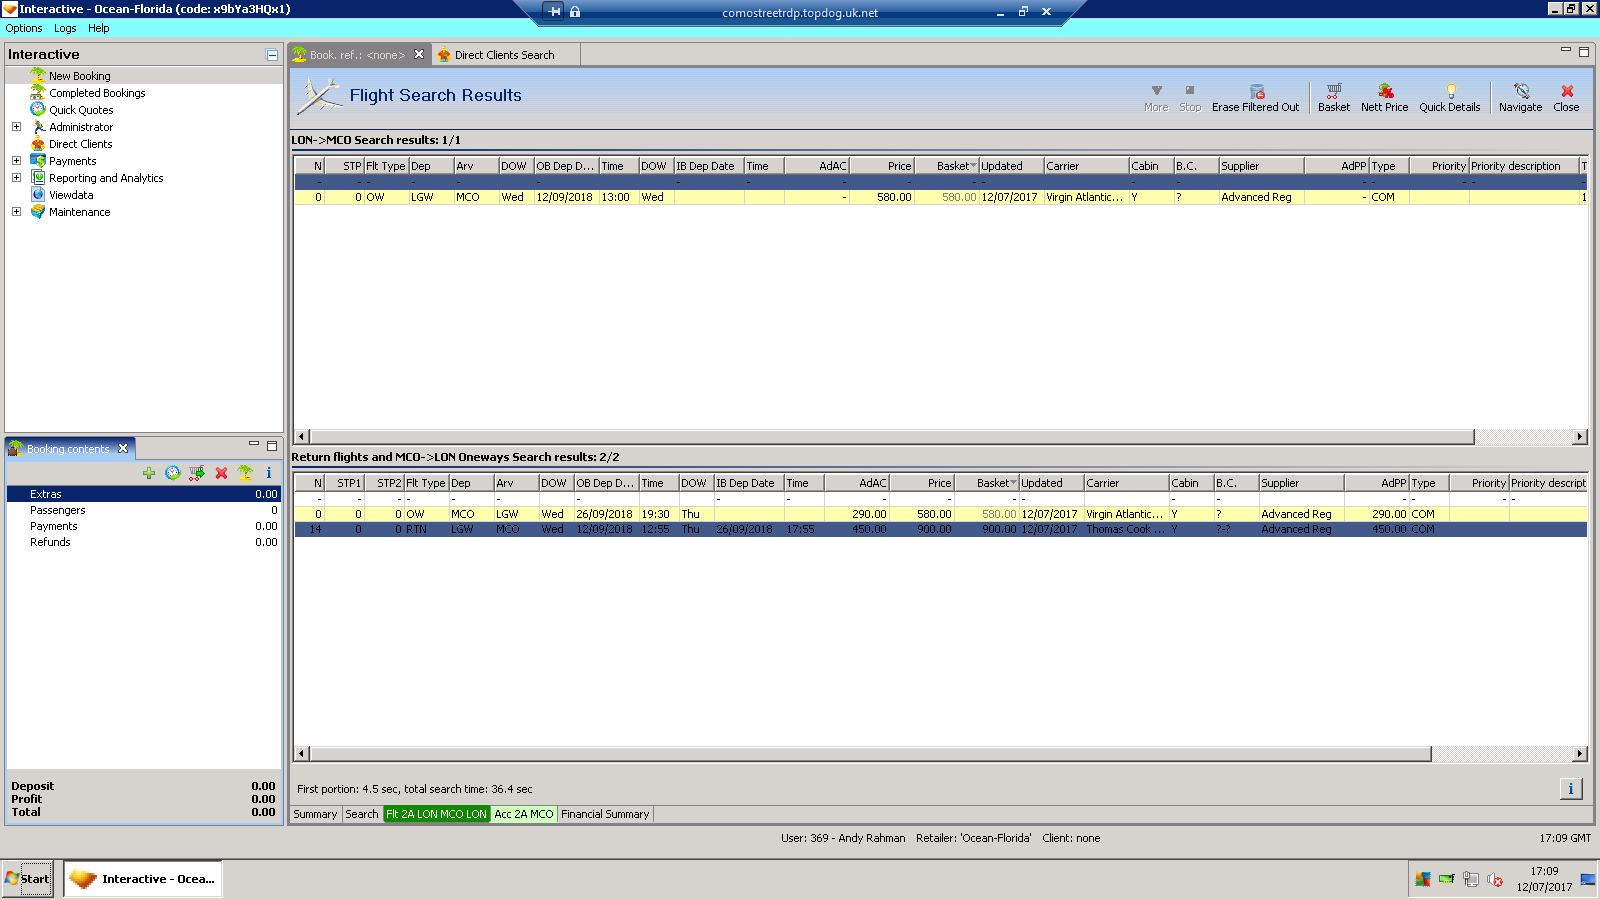Viewport: 1600px width, 900px height.
Task: Click the palm tree icon in Booking contents toolbar
Action: coord(245,473)
